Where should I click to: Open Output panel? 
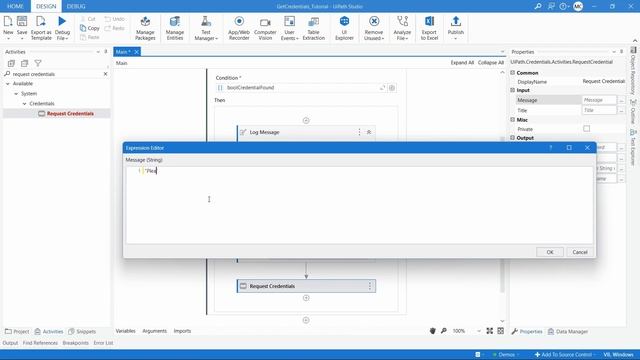tap(10, 343)
